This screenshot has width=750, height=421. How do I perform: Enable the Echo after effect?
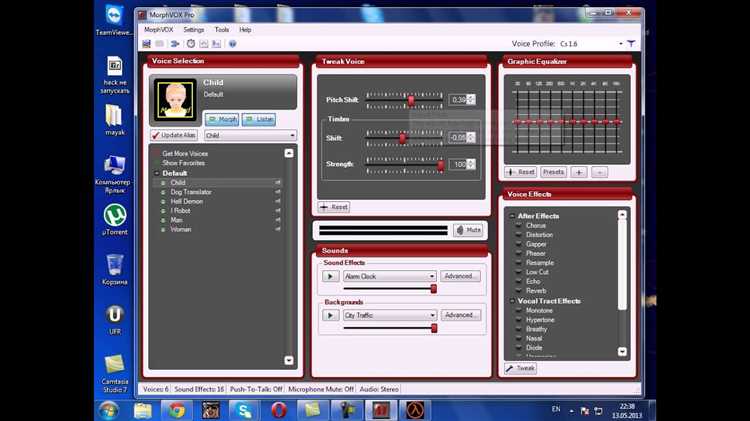click(532, 281)
